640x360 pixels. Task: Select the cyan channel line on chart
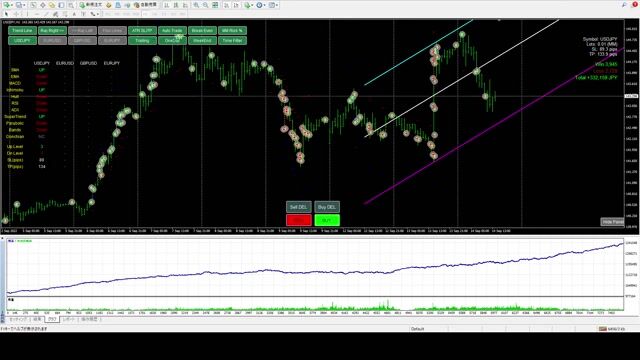tap(418, 52)
